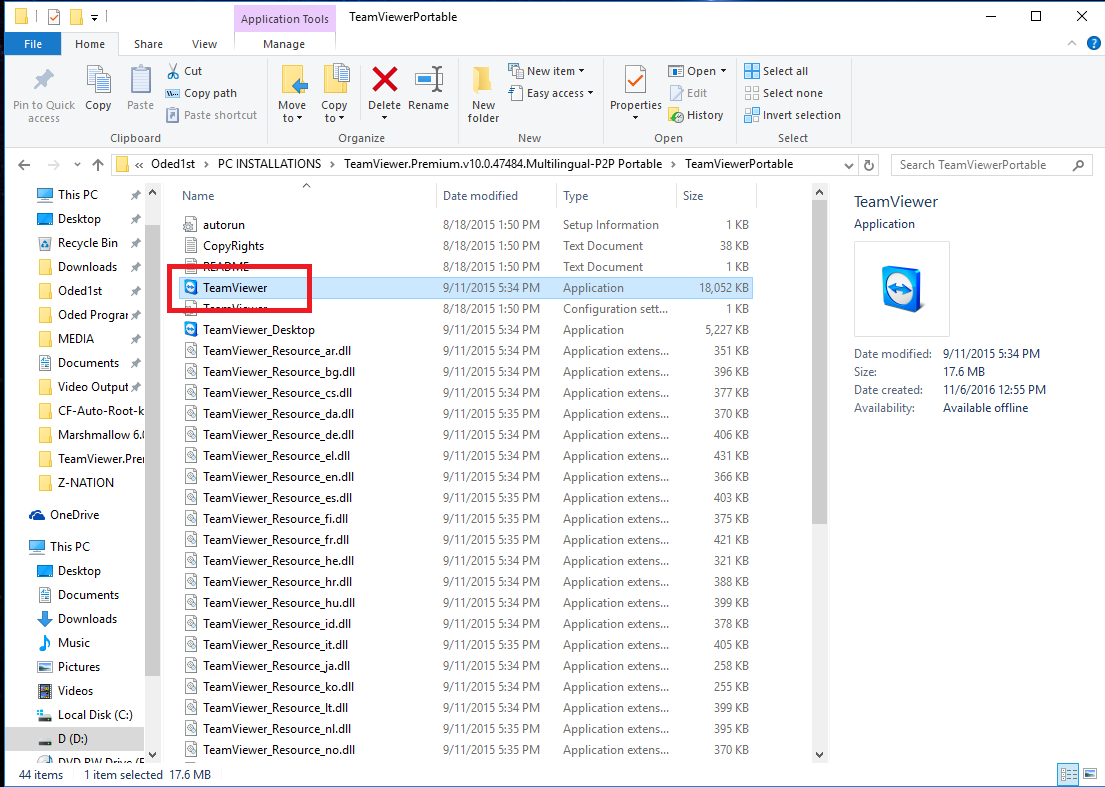The height and width of the screenshot is (787, 1105).
Task: Select the autorun file
Action: pyautogui.click(x=224, y=225)
